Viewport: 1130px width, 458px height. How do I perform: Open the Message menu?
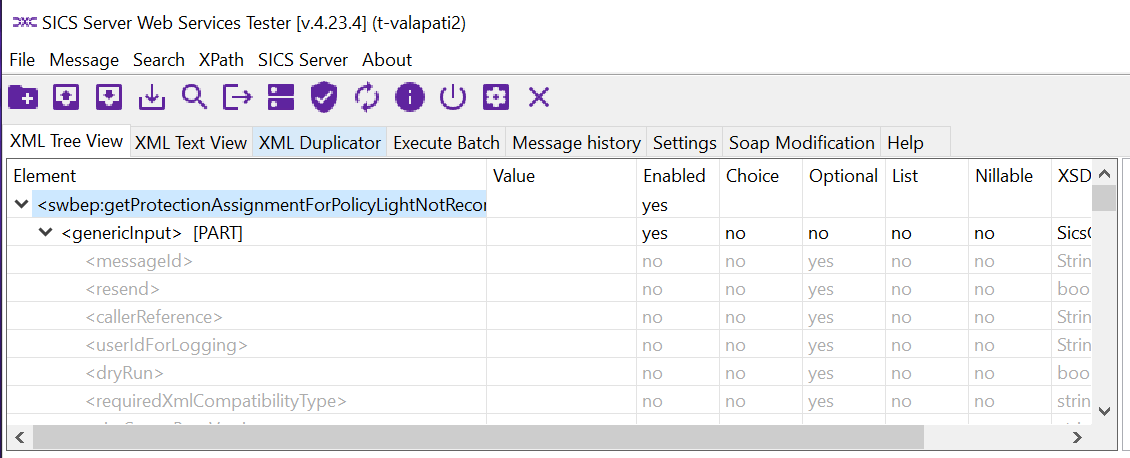tap(84, 60)
